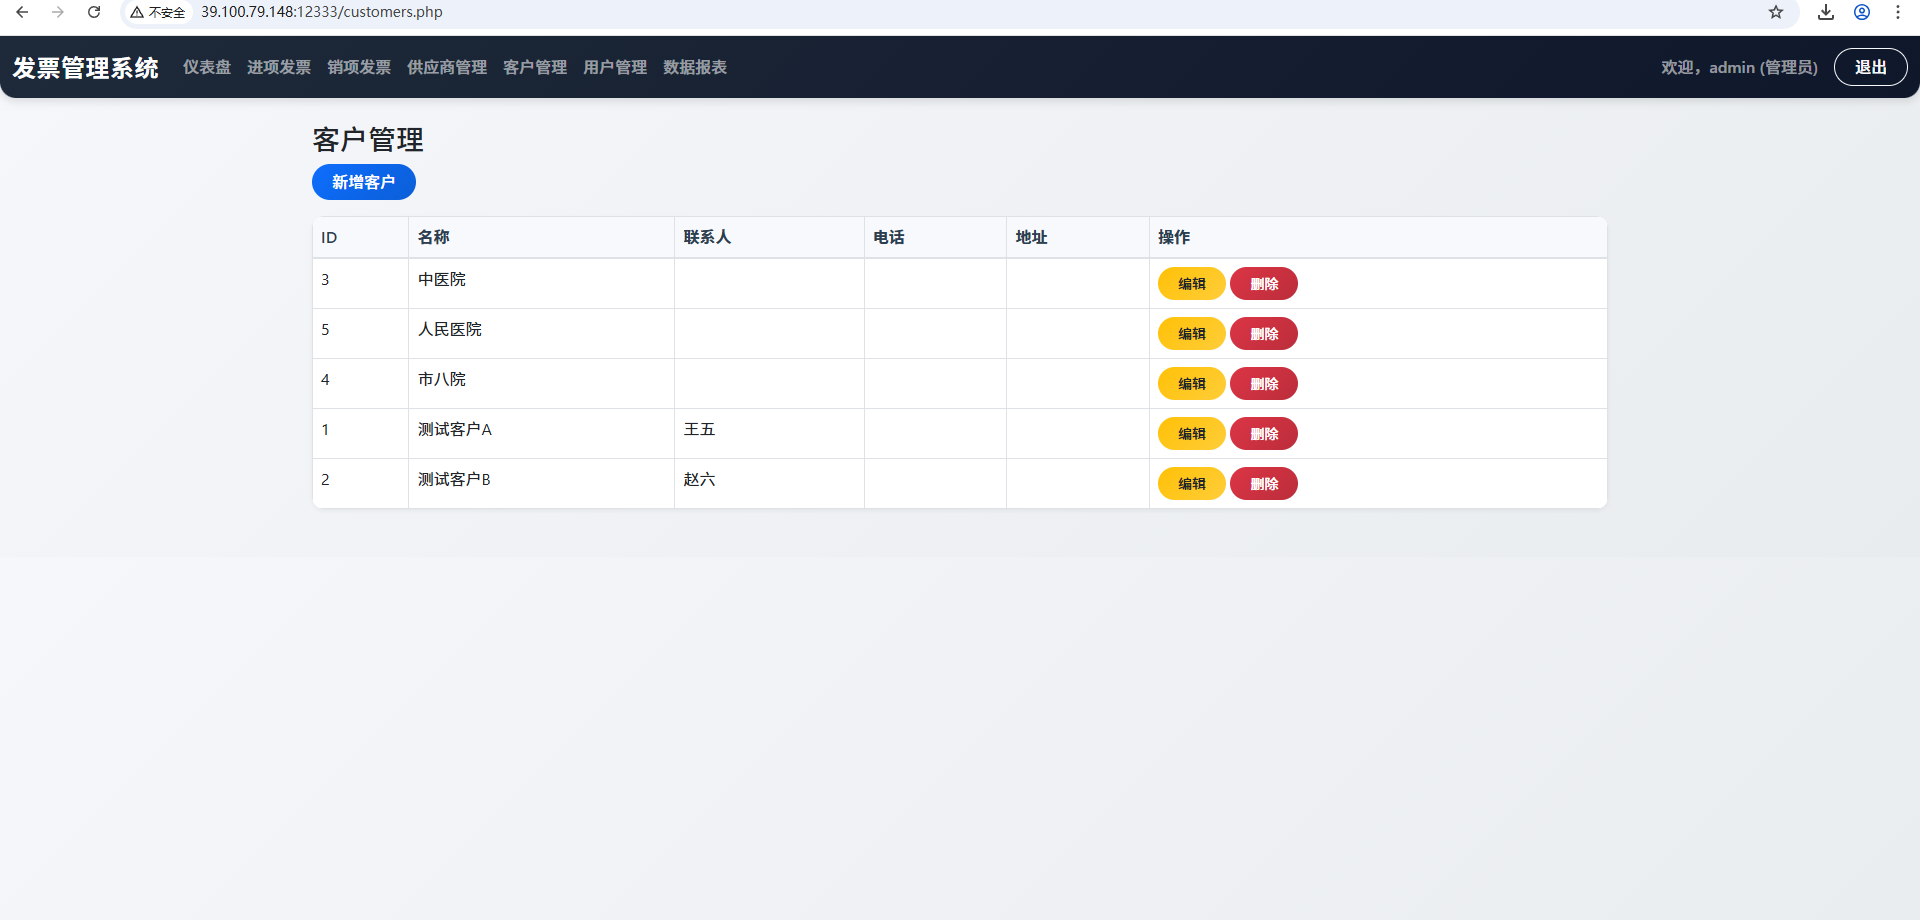Open 用户管理 page
This screenshot has height=920, width=1920.
coord(615,67)
